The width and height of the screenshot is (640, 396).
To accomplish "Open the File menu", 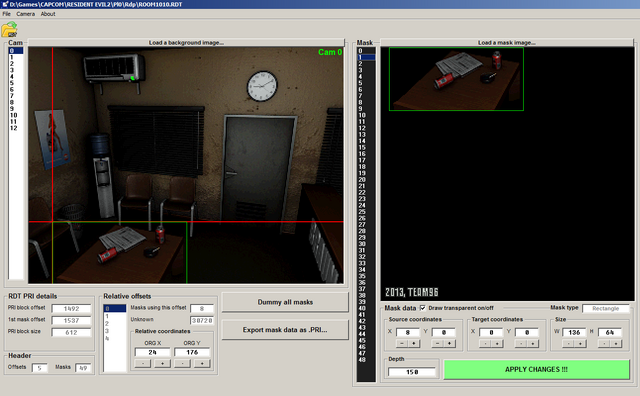I will coord(7,14).
